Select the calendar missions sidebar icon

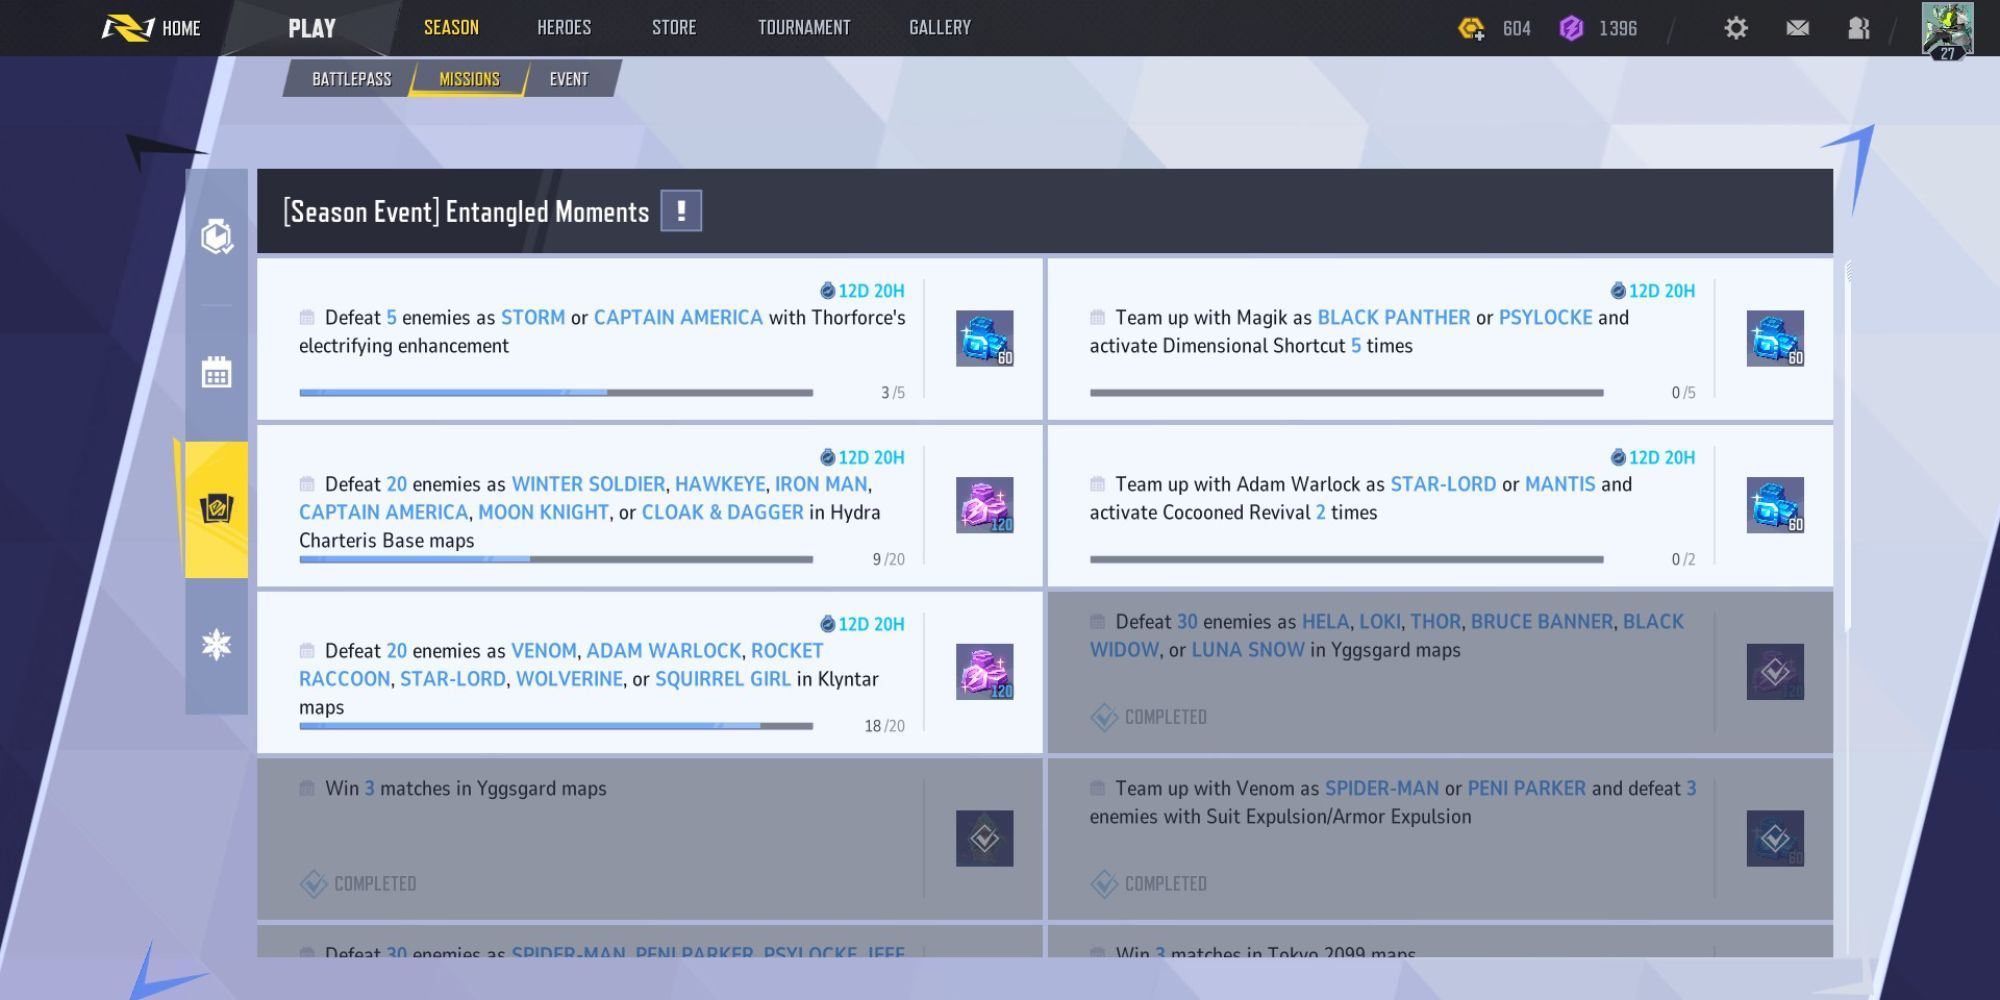click(216, 372)
